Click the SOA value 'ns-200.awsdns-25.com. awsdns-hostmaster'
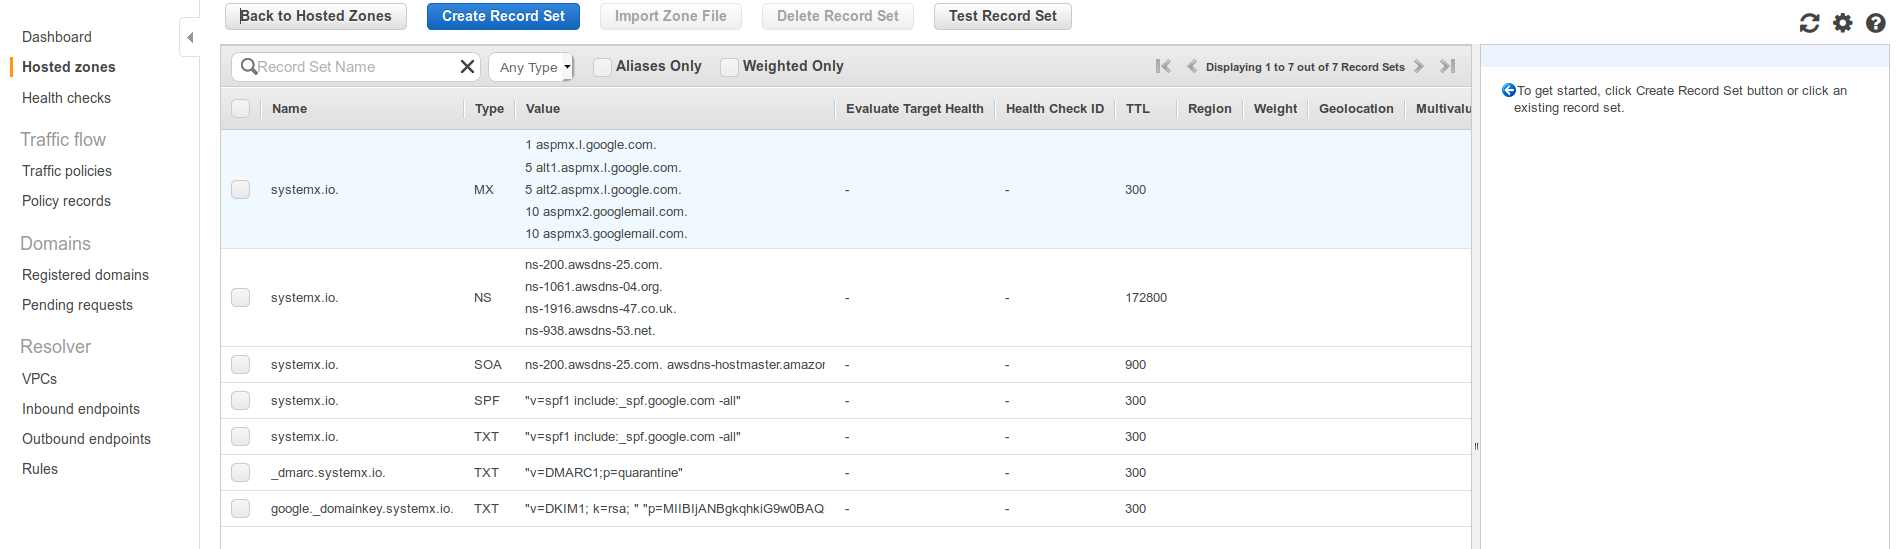This screenshot has width=1902, height=549. point(675,365)
